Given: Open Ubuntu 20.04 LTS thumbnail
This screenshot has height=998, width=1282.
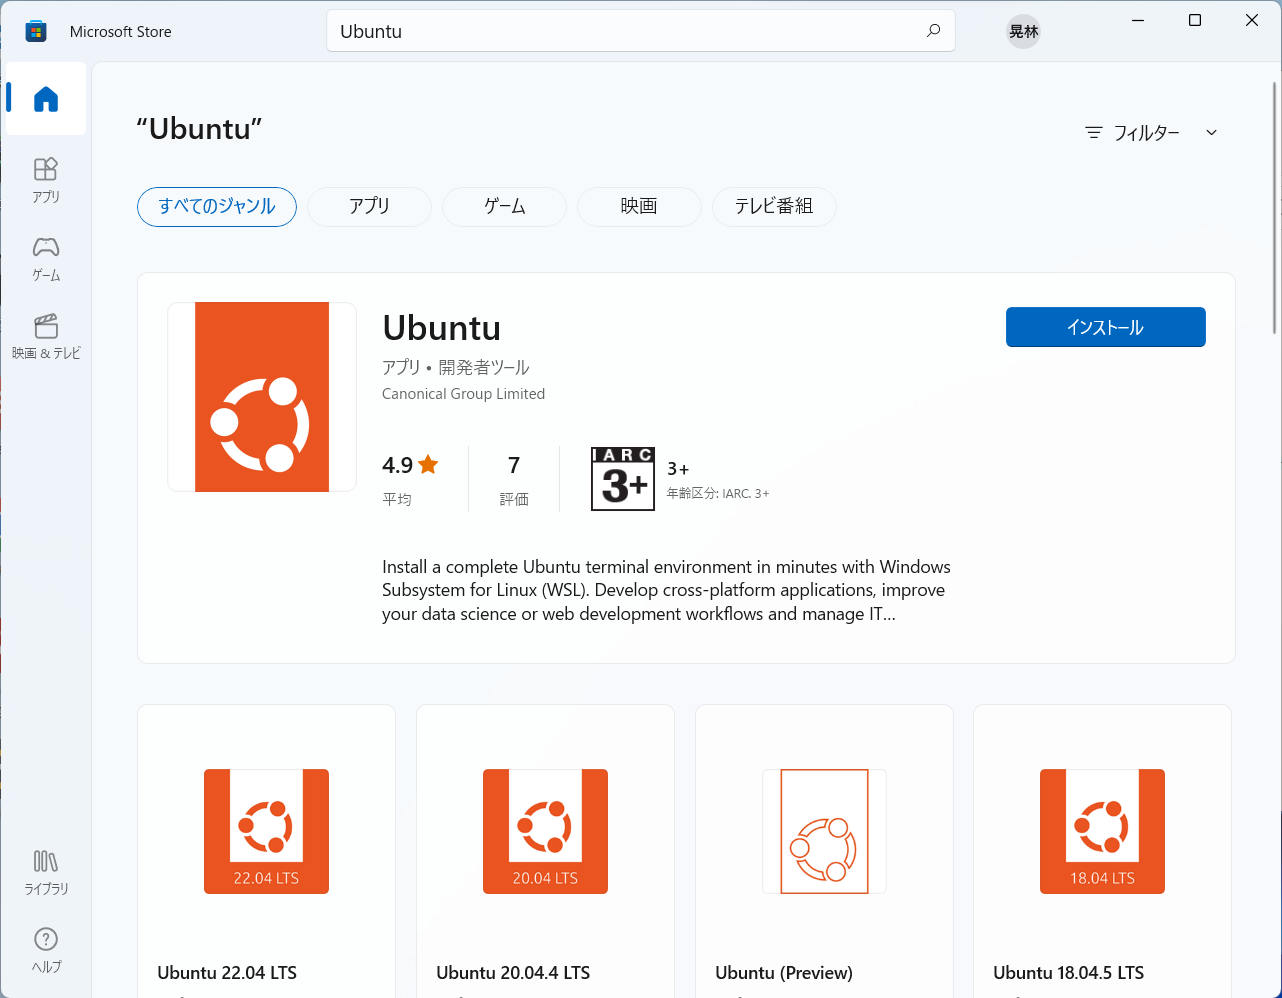Looking at the screenshot, I should tap(545, 831).
